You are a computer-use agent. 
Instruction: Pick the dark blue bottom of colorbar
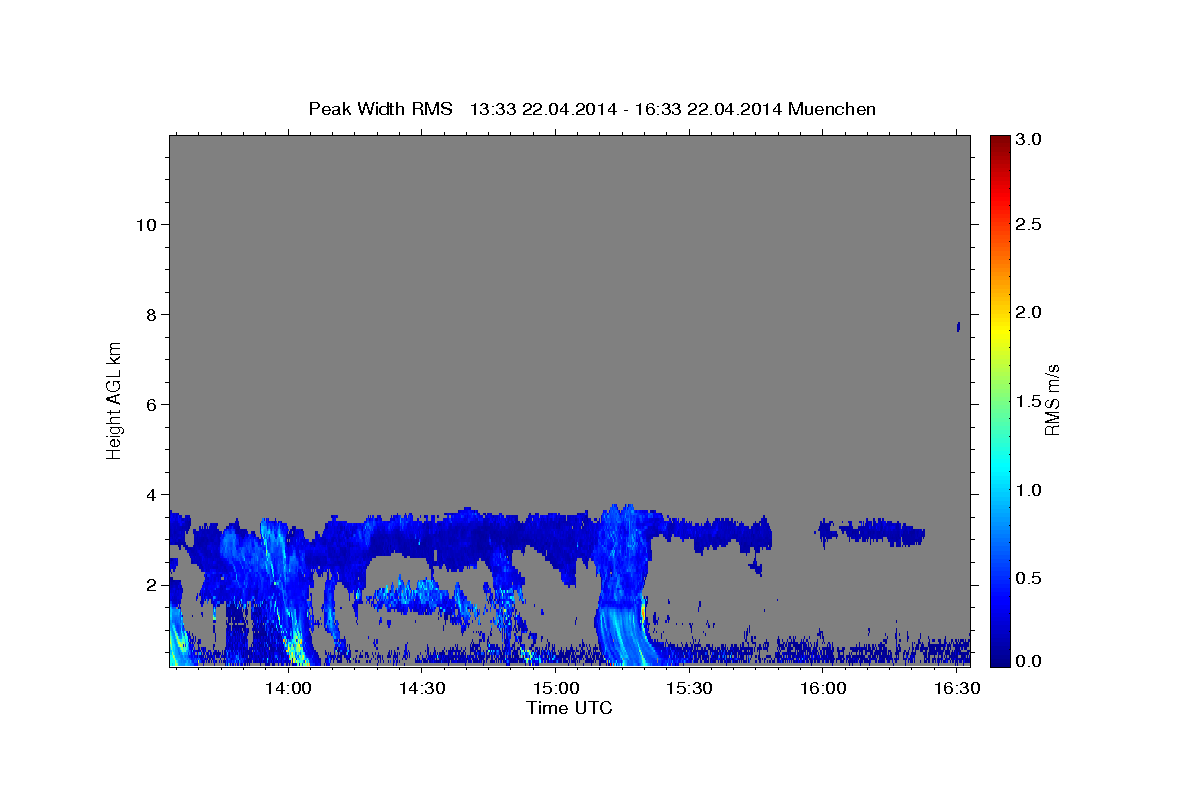click(999, 660)
